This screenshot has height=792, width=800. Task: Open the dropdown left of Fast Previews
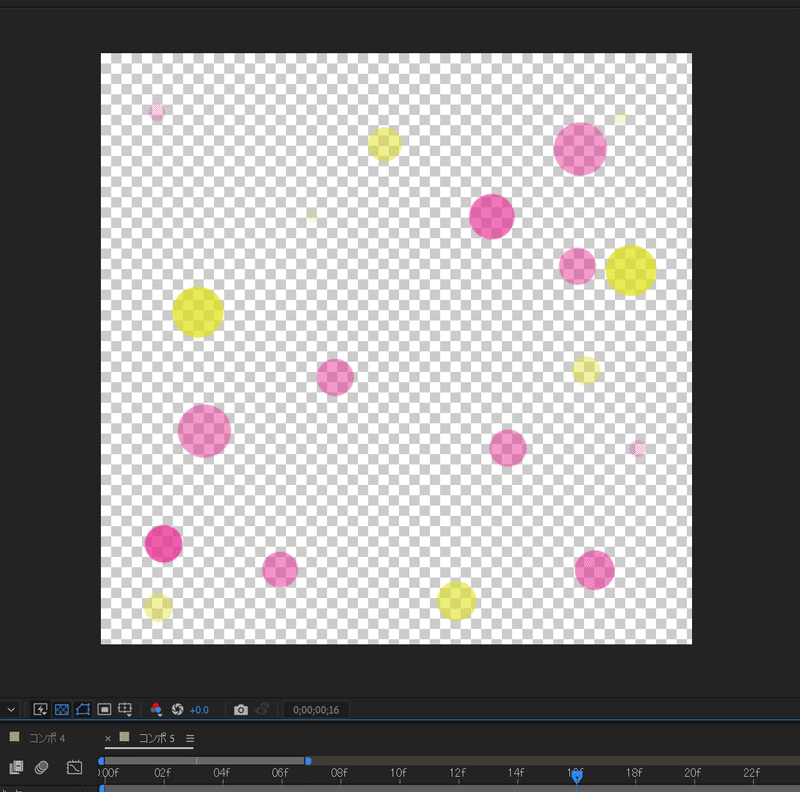point(11,709)
